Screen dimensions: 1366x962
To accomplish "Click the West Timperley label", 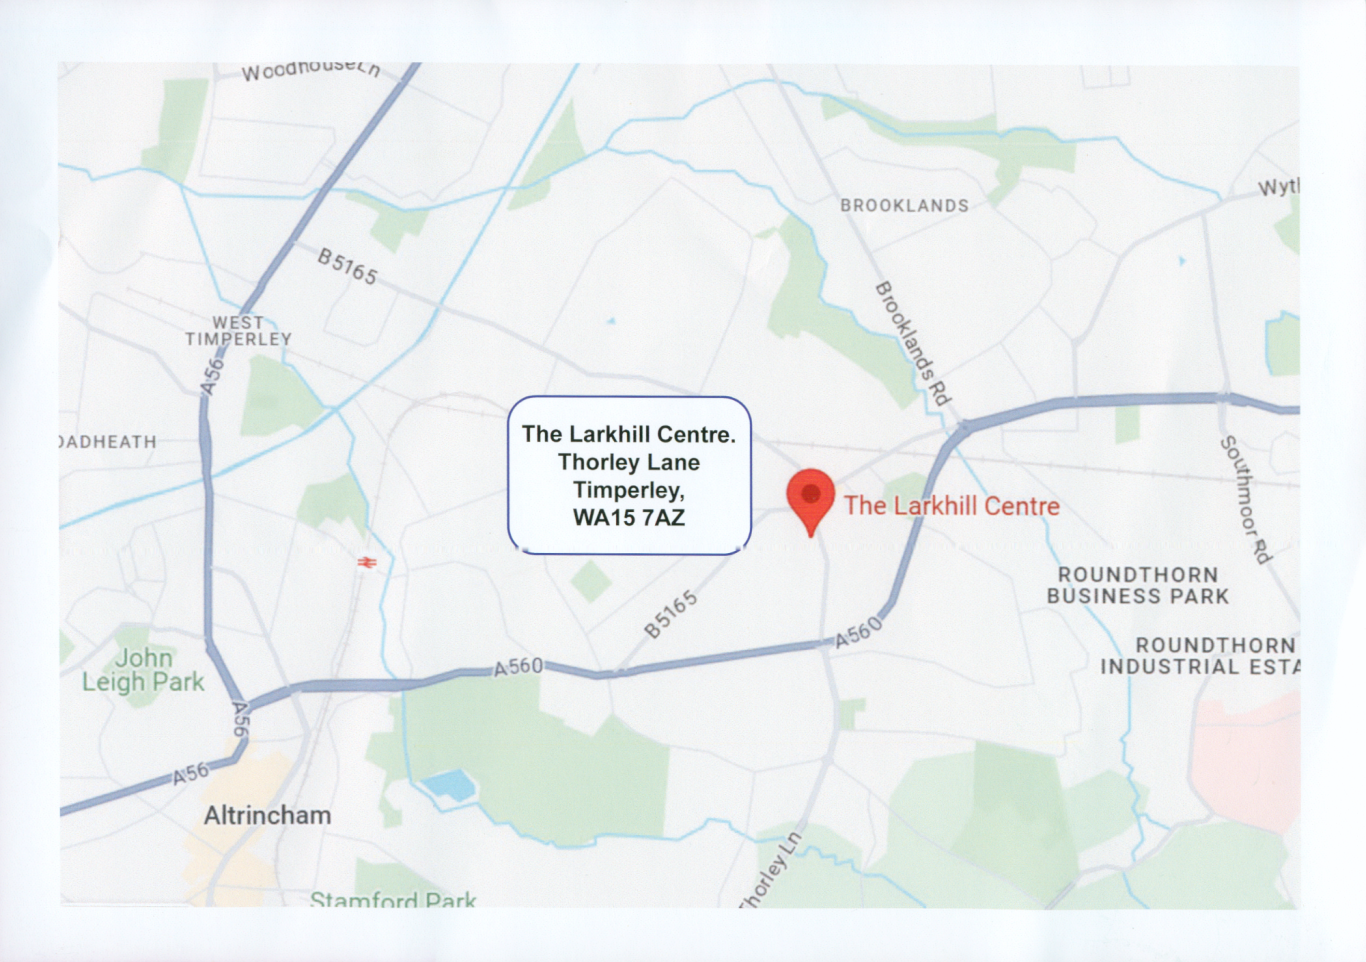I will pos(238,331).
